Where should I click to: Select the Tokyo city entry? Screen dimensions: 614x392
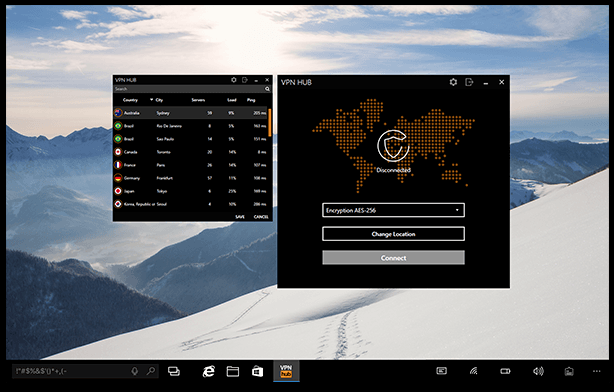[162, 191]
